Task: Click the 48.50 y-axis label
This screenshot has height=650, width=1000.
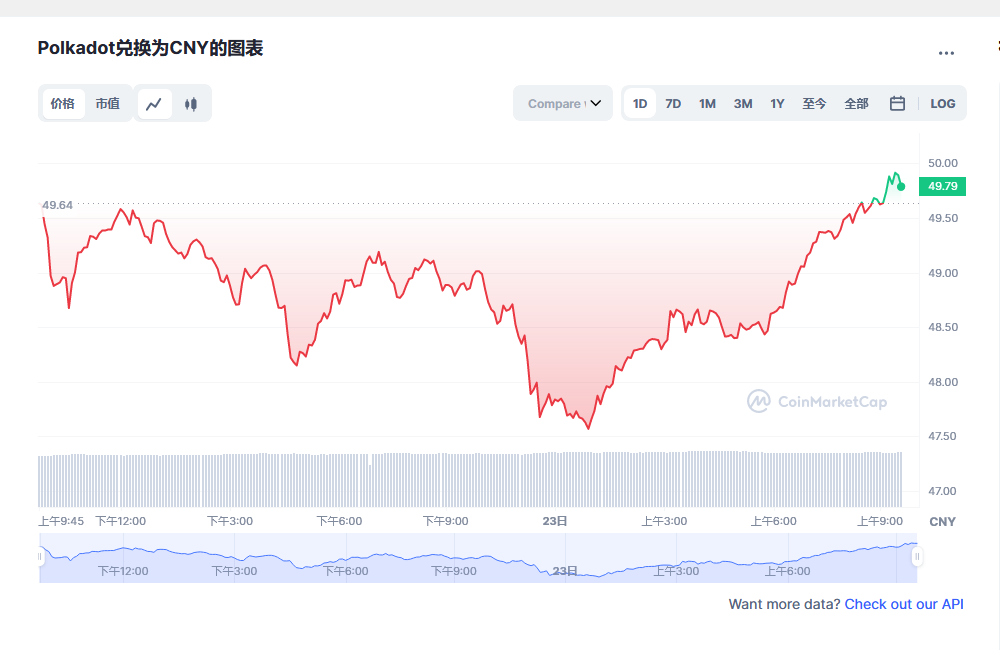Action: coord(943,327)
